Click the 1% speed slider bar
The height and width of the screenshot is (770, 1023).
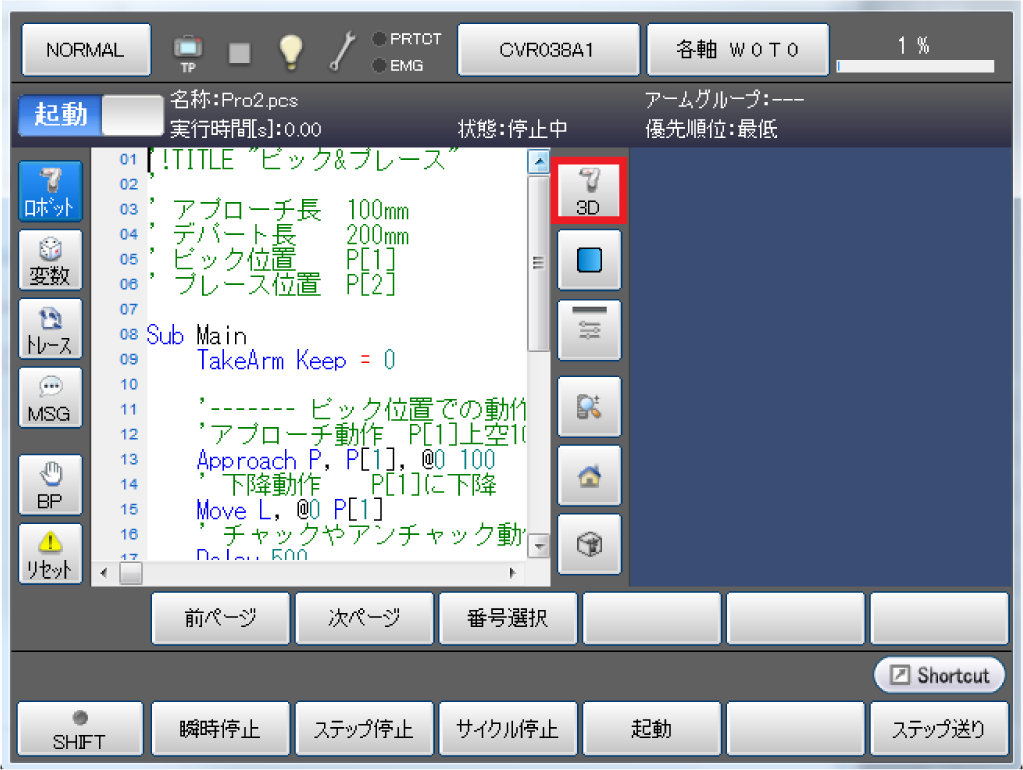click(x=915, y=66)
